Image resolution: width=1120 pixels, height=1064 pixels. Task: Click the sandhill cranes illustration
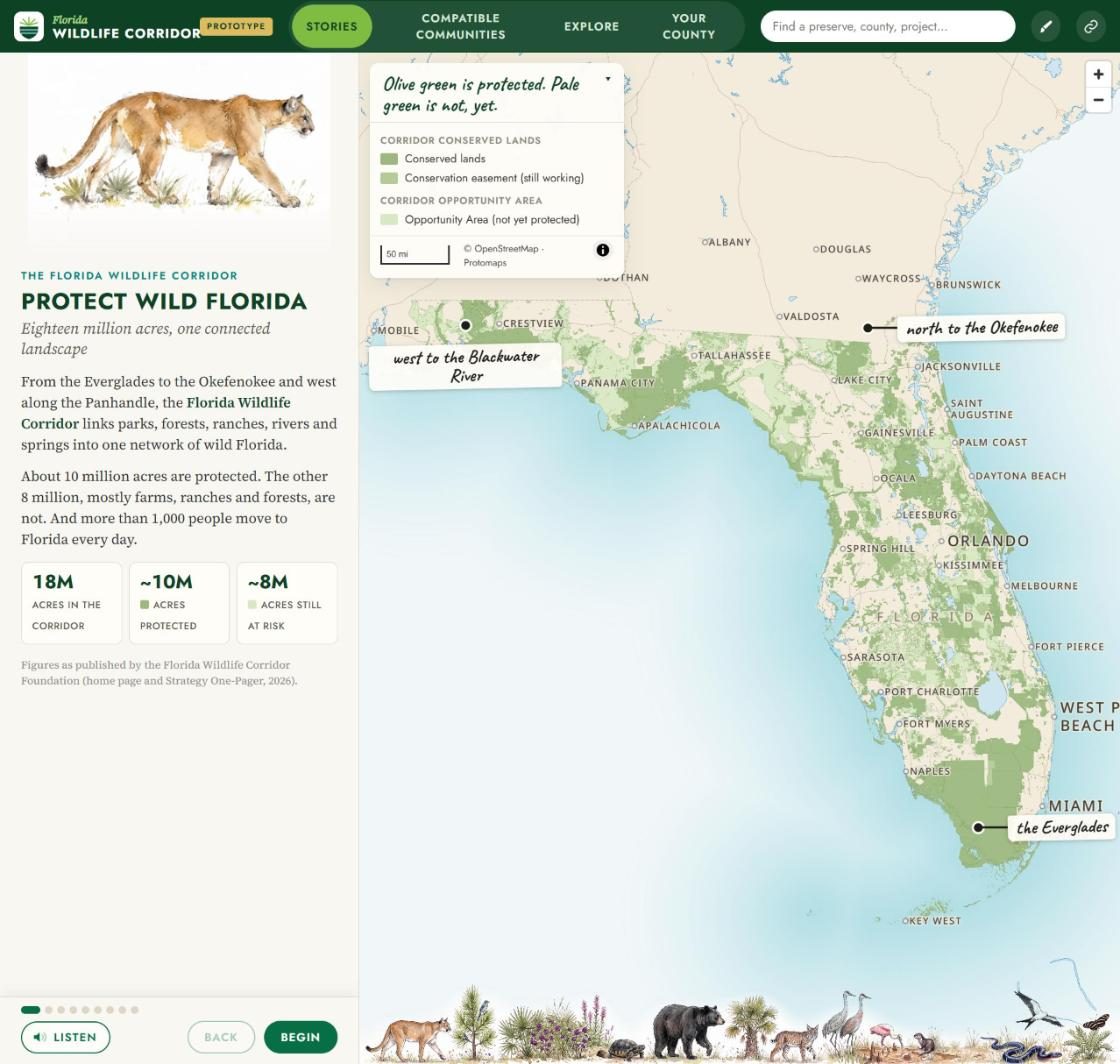coord(847,1018)
